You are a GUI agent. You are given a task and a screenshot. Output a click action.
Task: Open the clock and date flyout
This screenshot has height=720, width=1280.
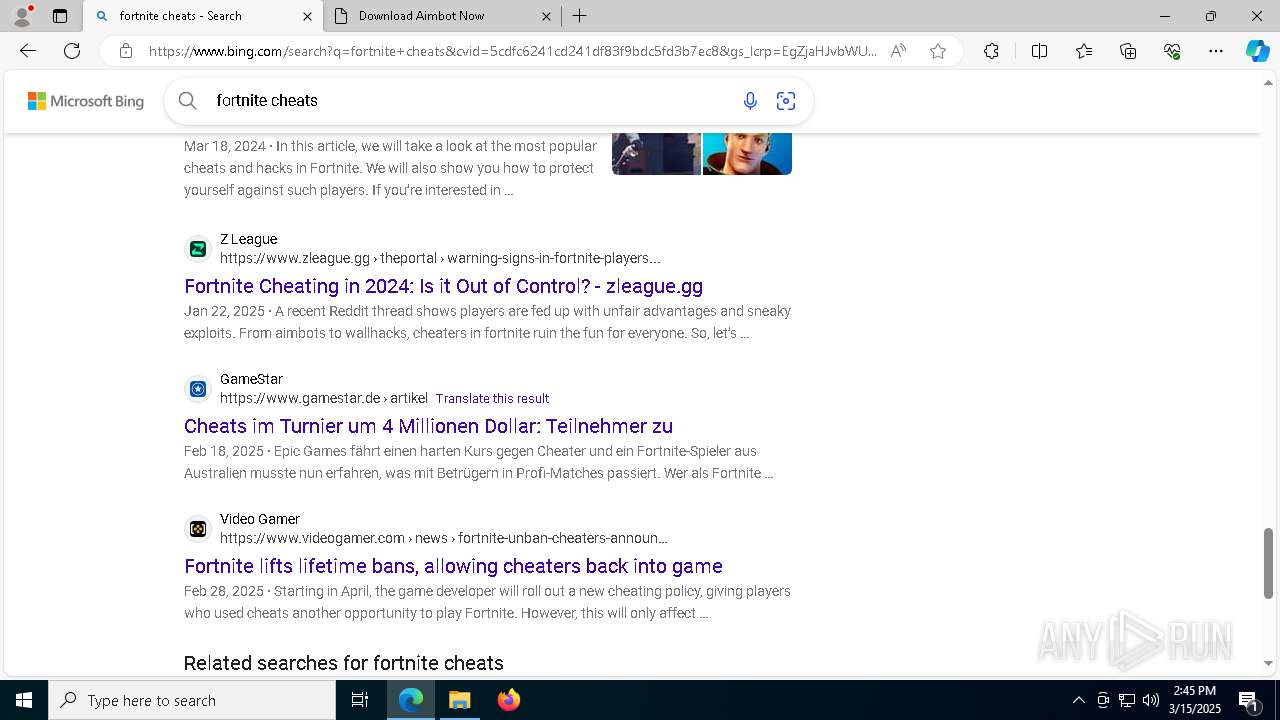click(1196, 700)
